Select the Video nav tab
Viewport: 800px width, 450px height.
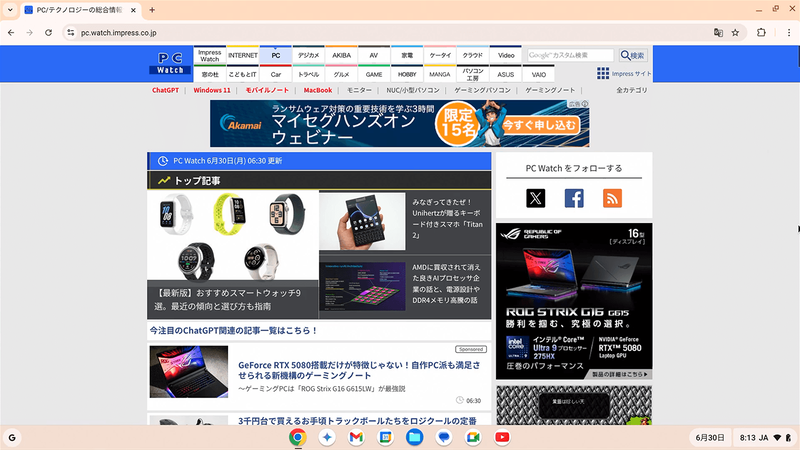[x=506, y=55]
